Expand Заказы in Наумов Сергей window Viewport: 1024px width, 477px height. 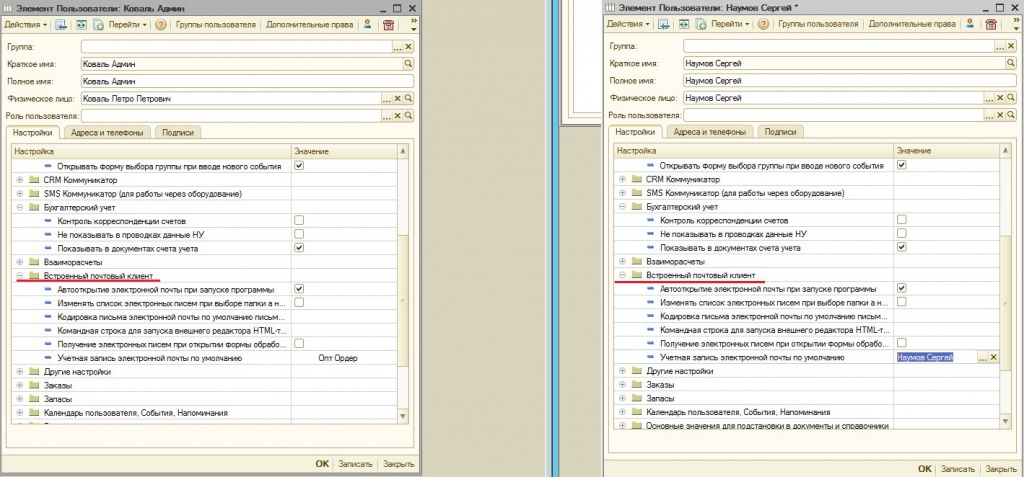[x=622, y=385]
